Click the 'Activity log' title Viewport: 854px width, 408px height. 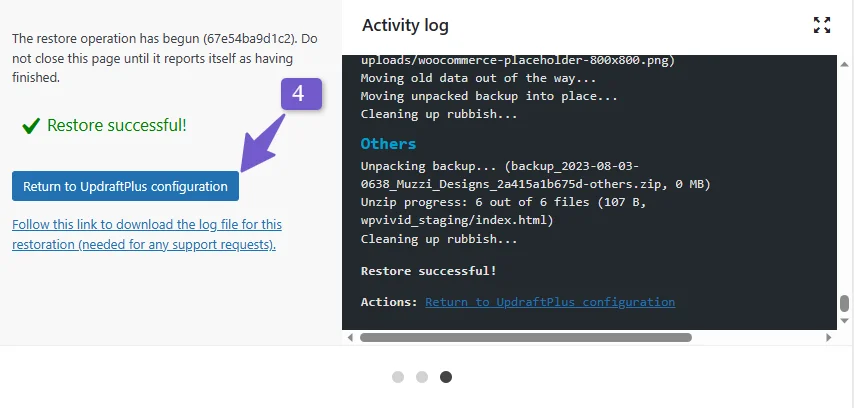(x=405, y=26)
